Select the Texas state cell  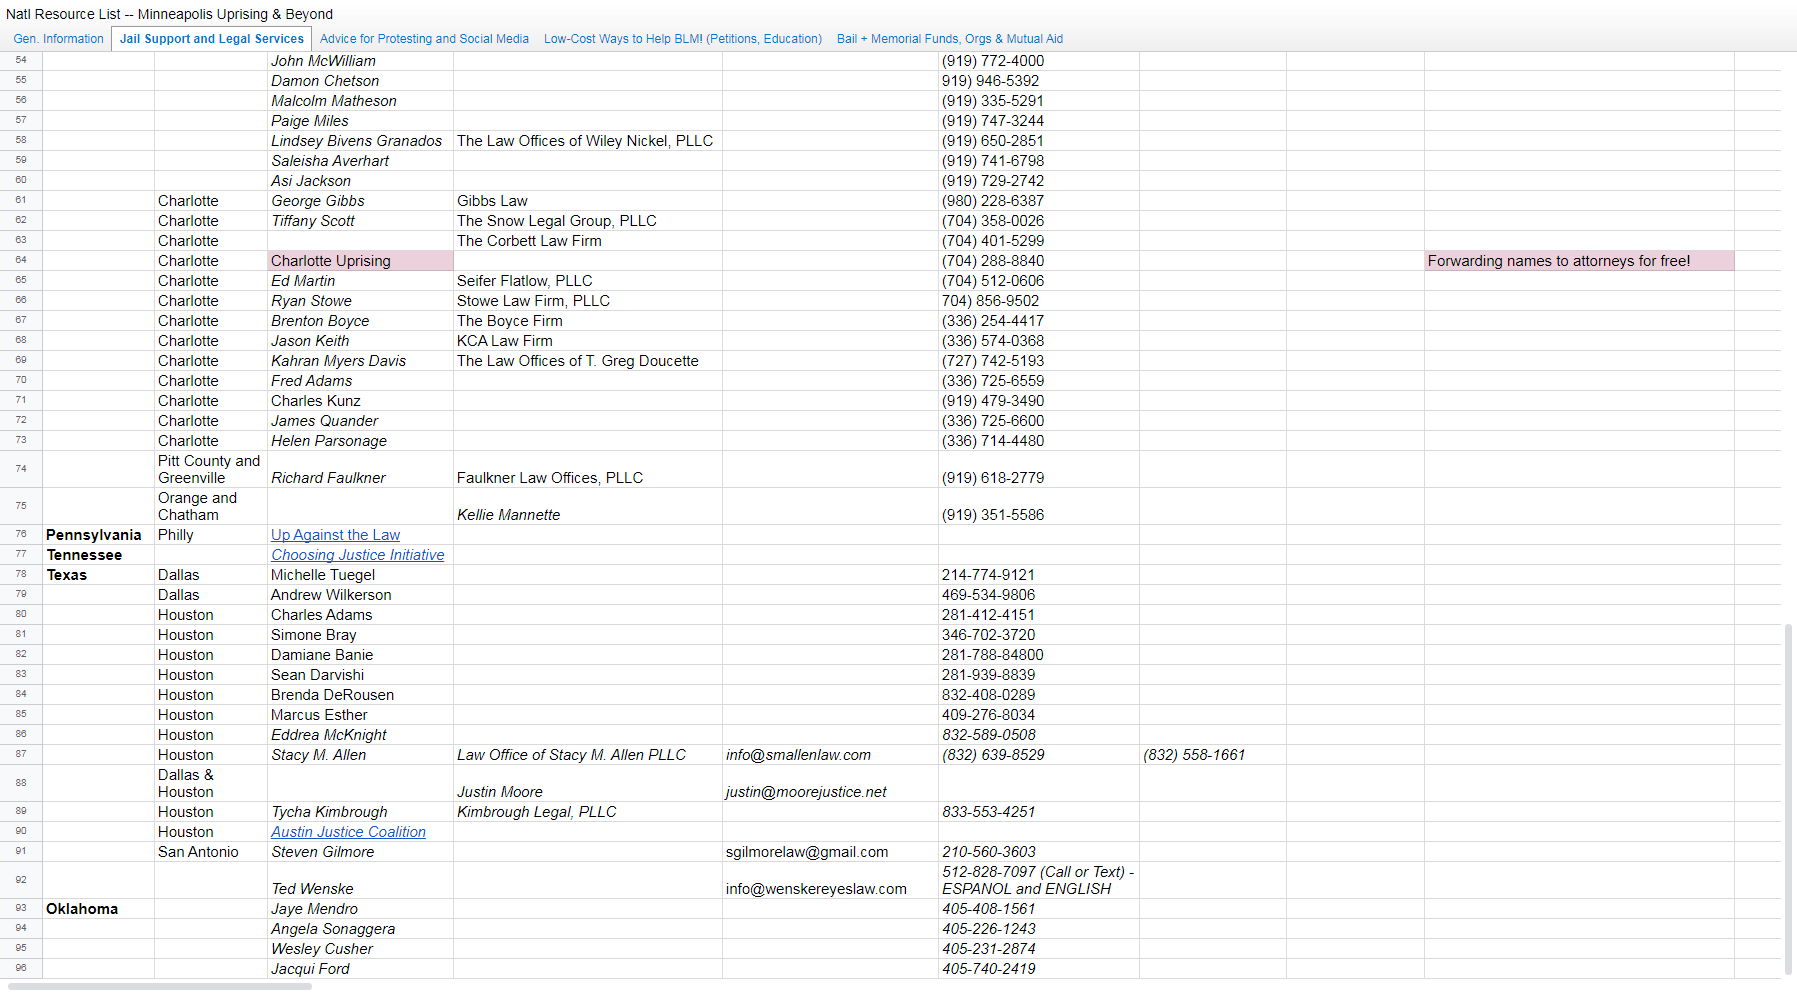point(98,575)
